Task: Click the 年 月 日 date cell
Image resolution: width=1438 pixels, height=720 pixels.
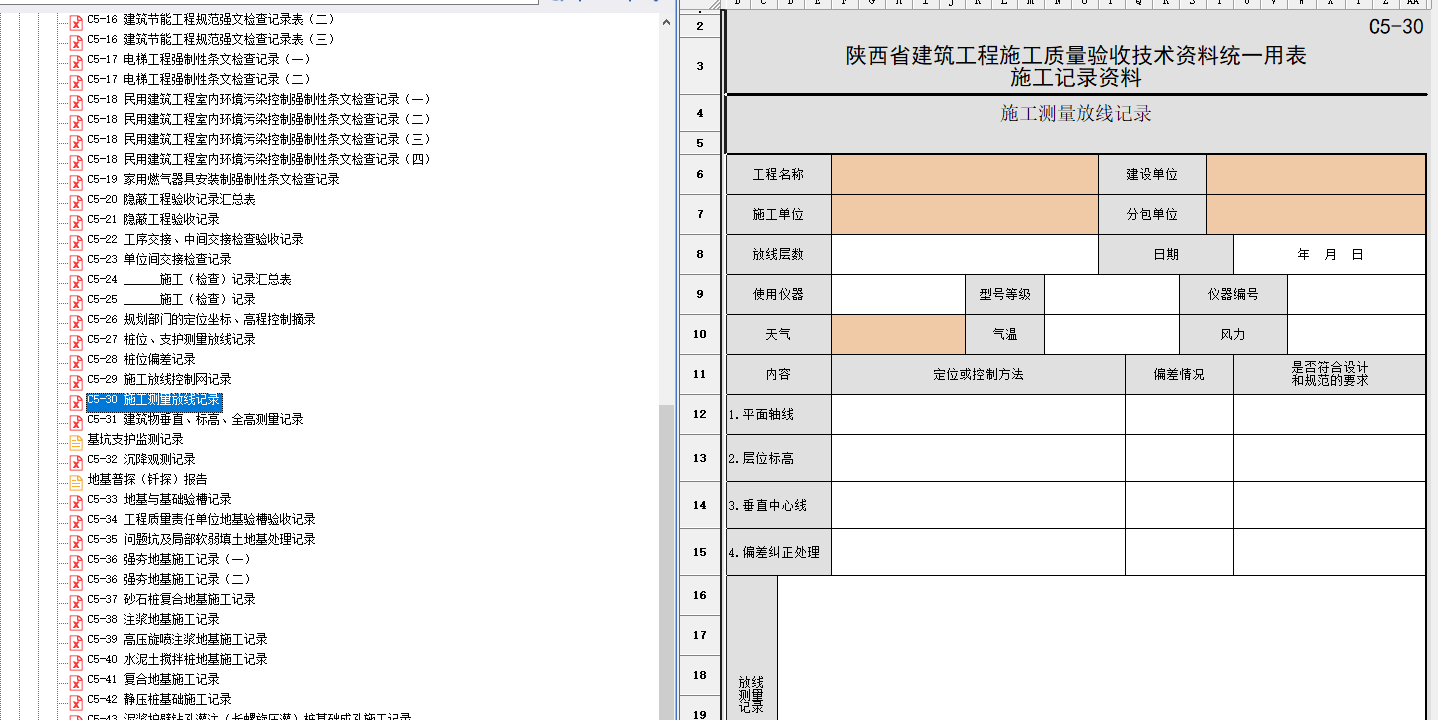Action: tap(1330, 254)
